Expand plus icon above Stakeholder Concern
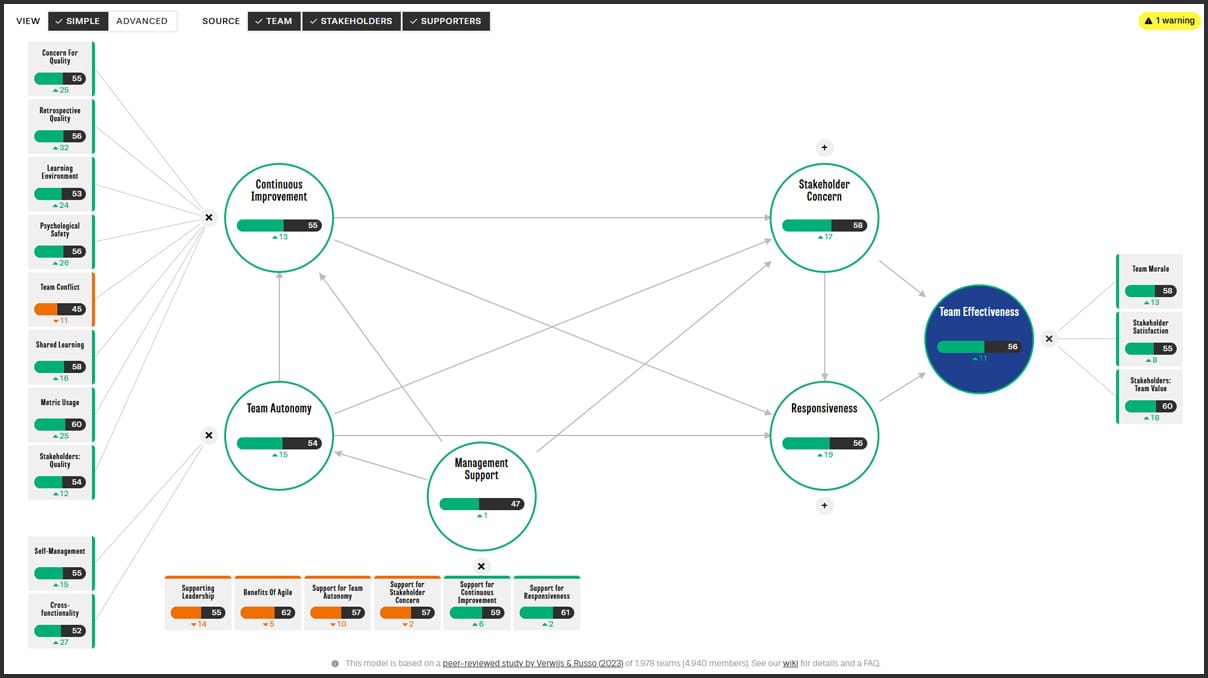Screen dimensions: 1208x678 824,148
